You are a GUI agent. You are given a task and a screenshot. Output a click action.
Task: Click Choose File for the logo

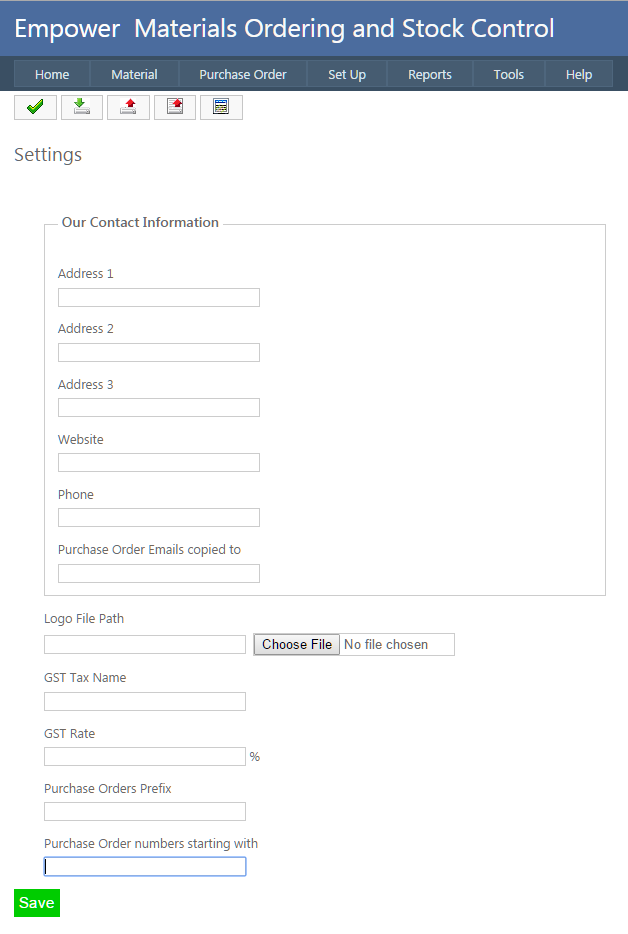click(297, 645)
